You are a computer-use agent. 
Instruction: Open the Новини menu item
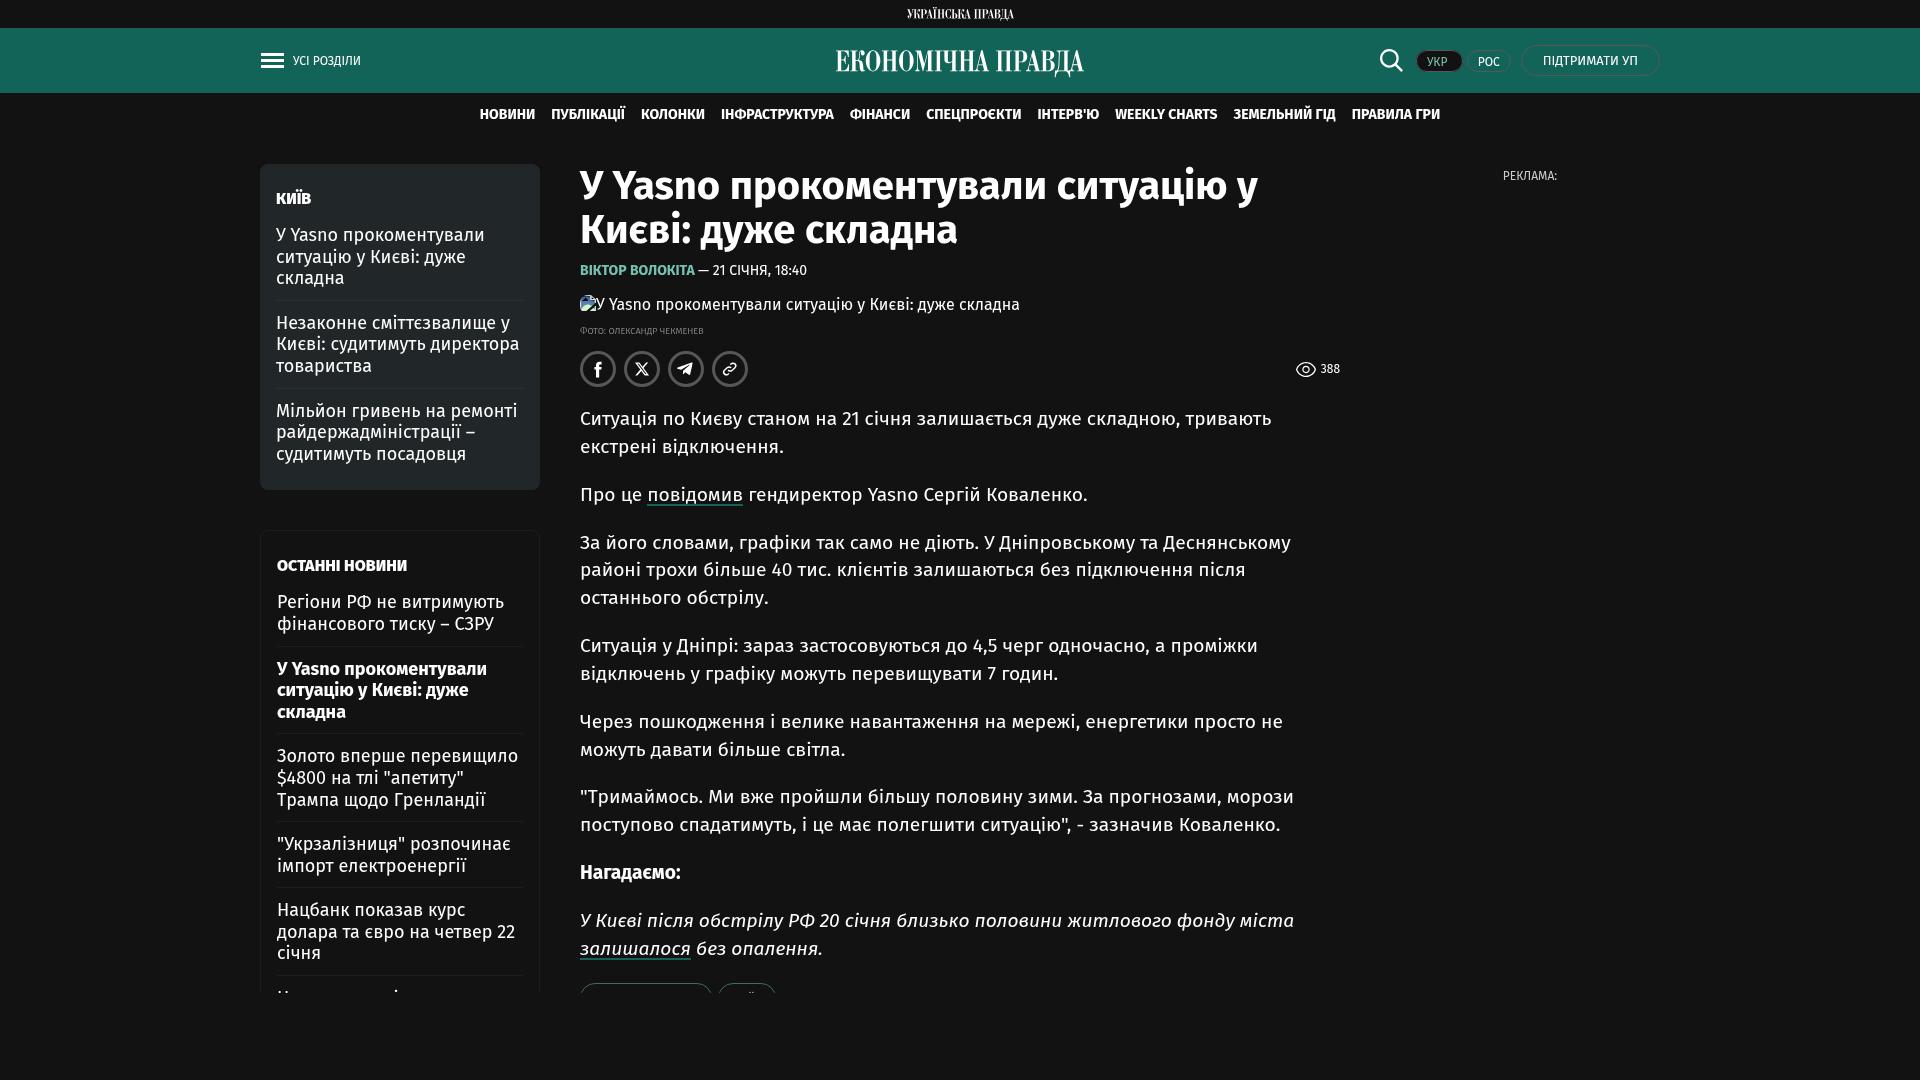pyautogui.click(x=507, y=115)
